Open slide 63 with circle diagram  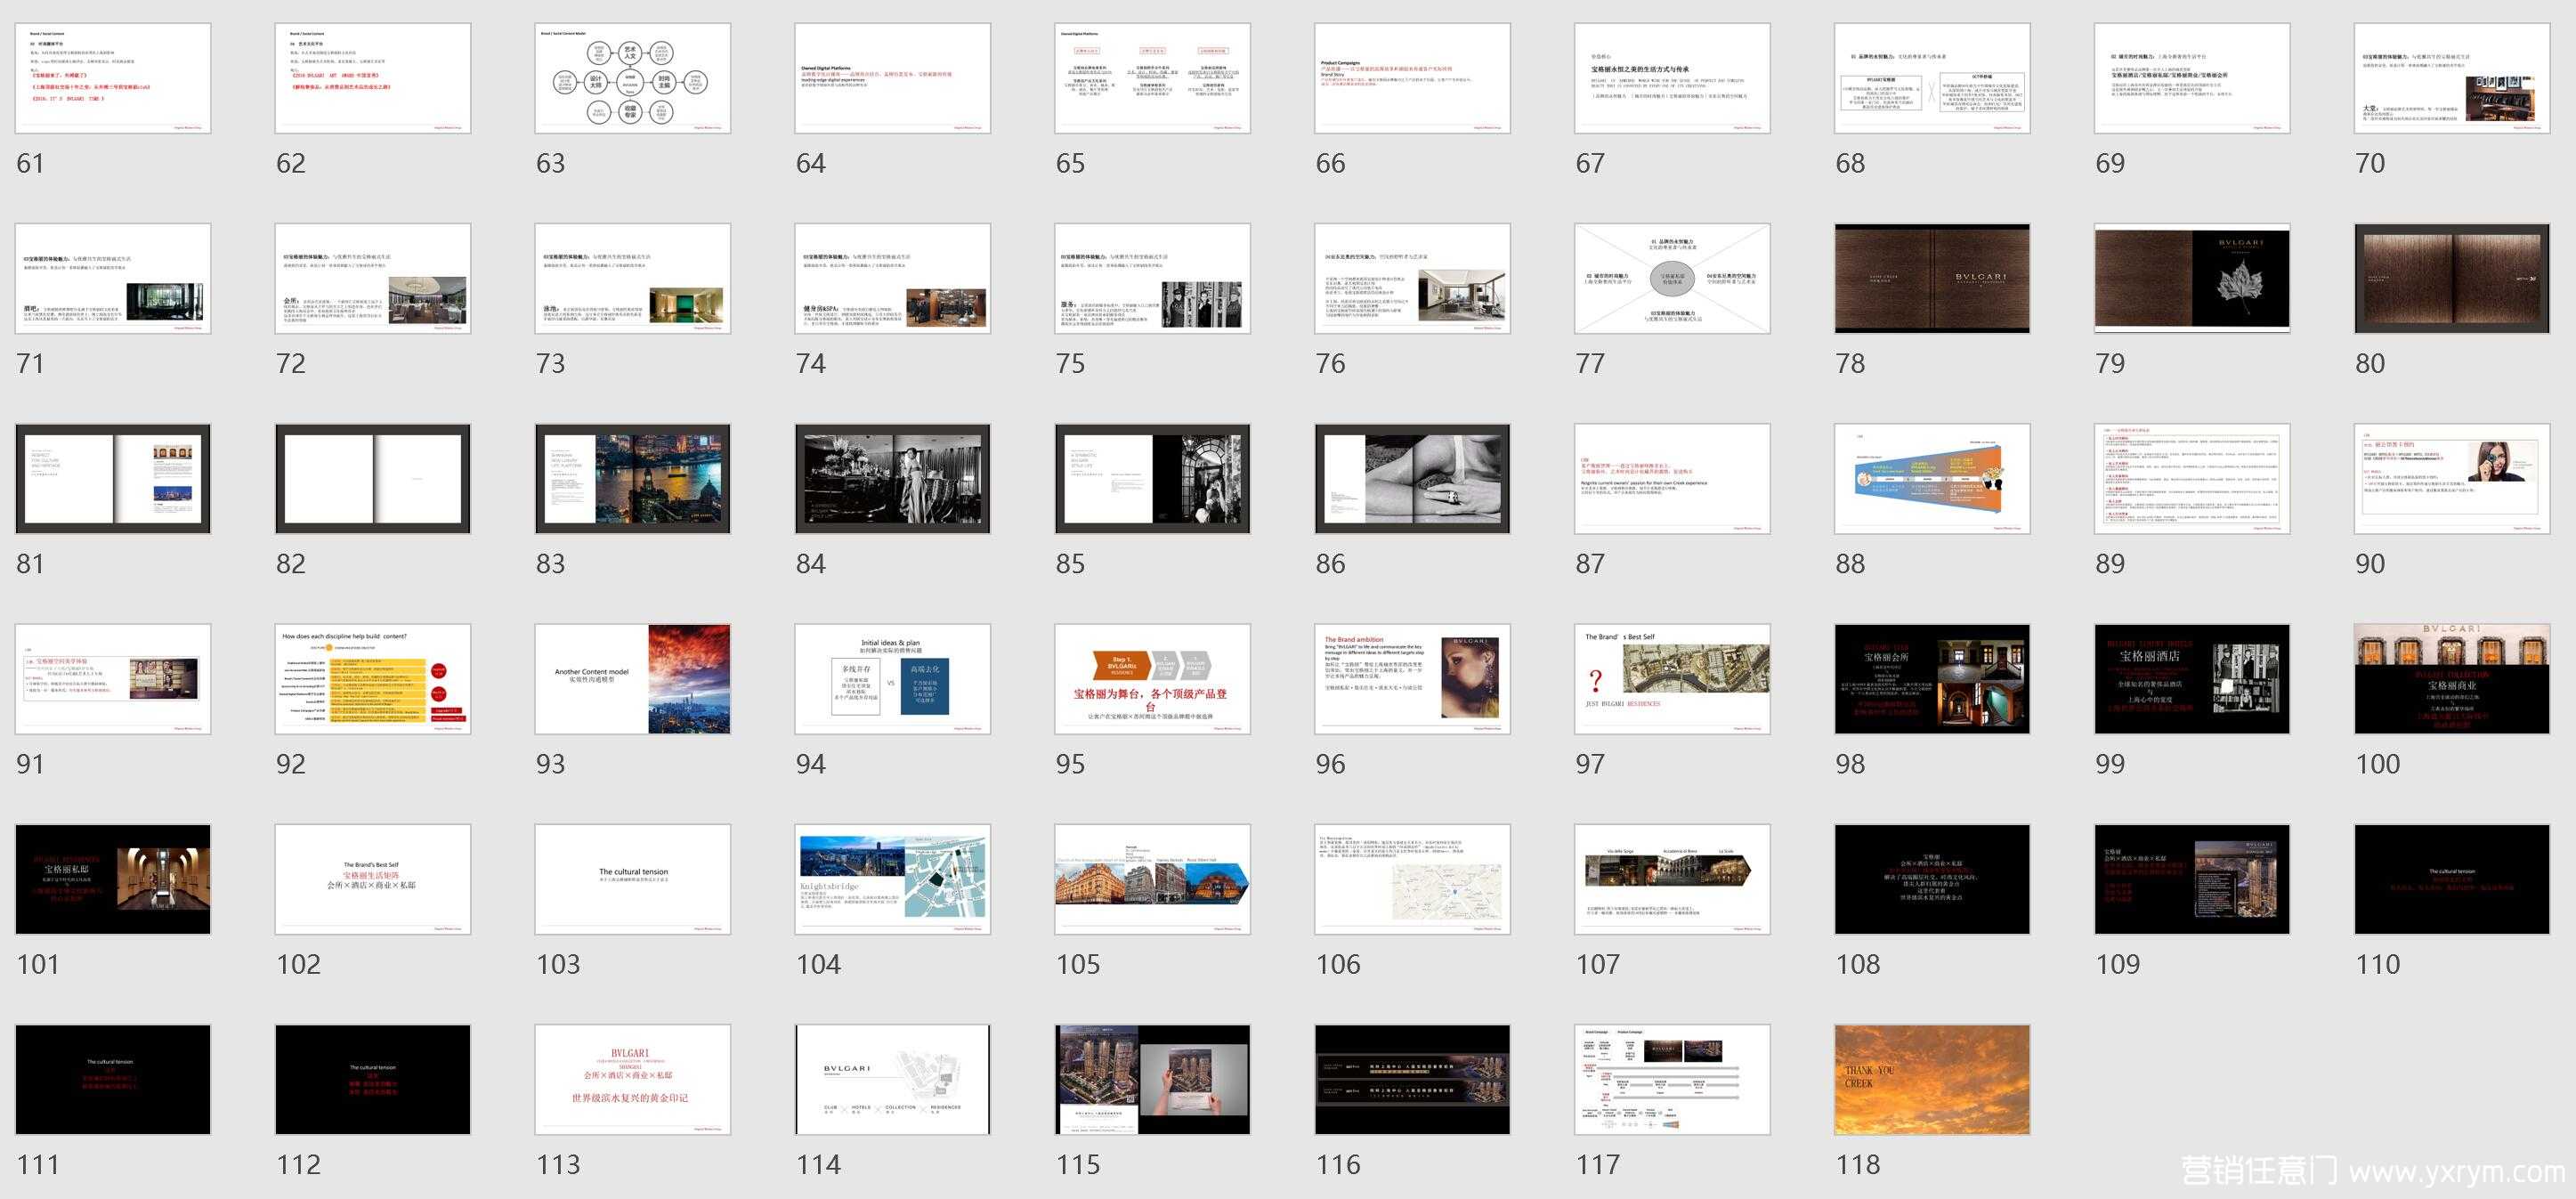pos(633,78)
